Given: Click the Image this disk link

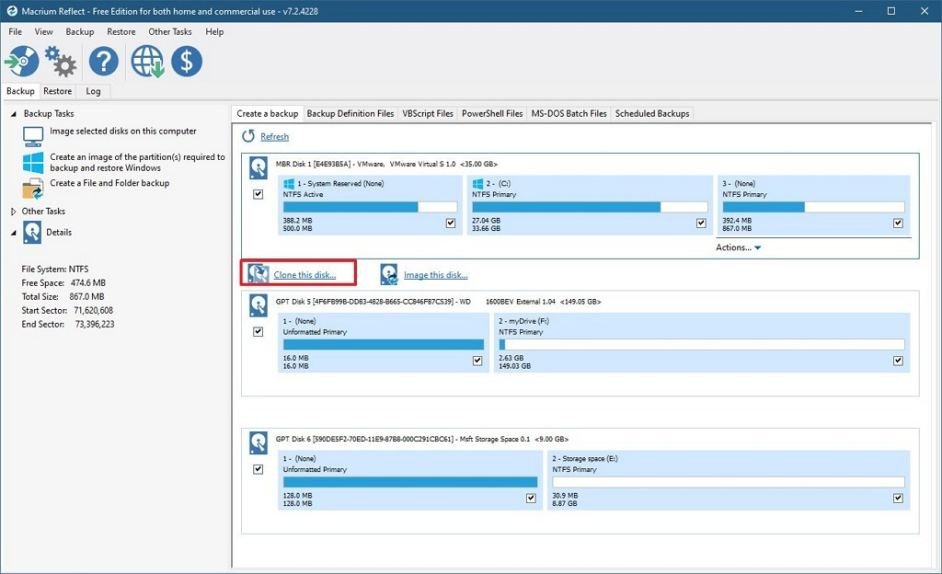Looking at the screenshot, I should pos(435,275).
